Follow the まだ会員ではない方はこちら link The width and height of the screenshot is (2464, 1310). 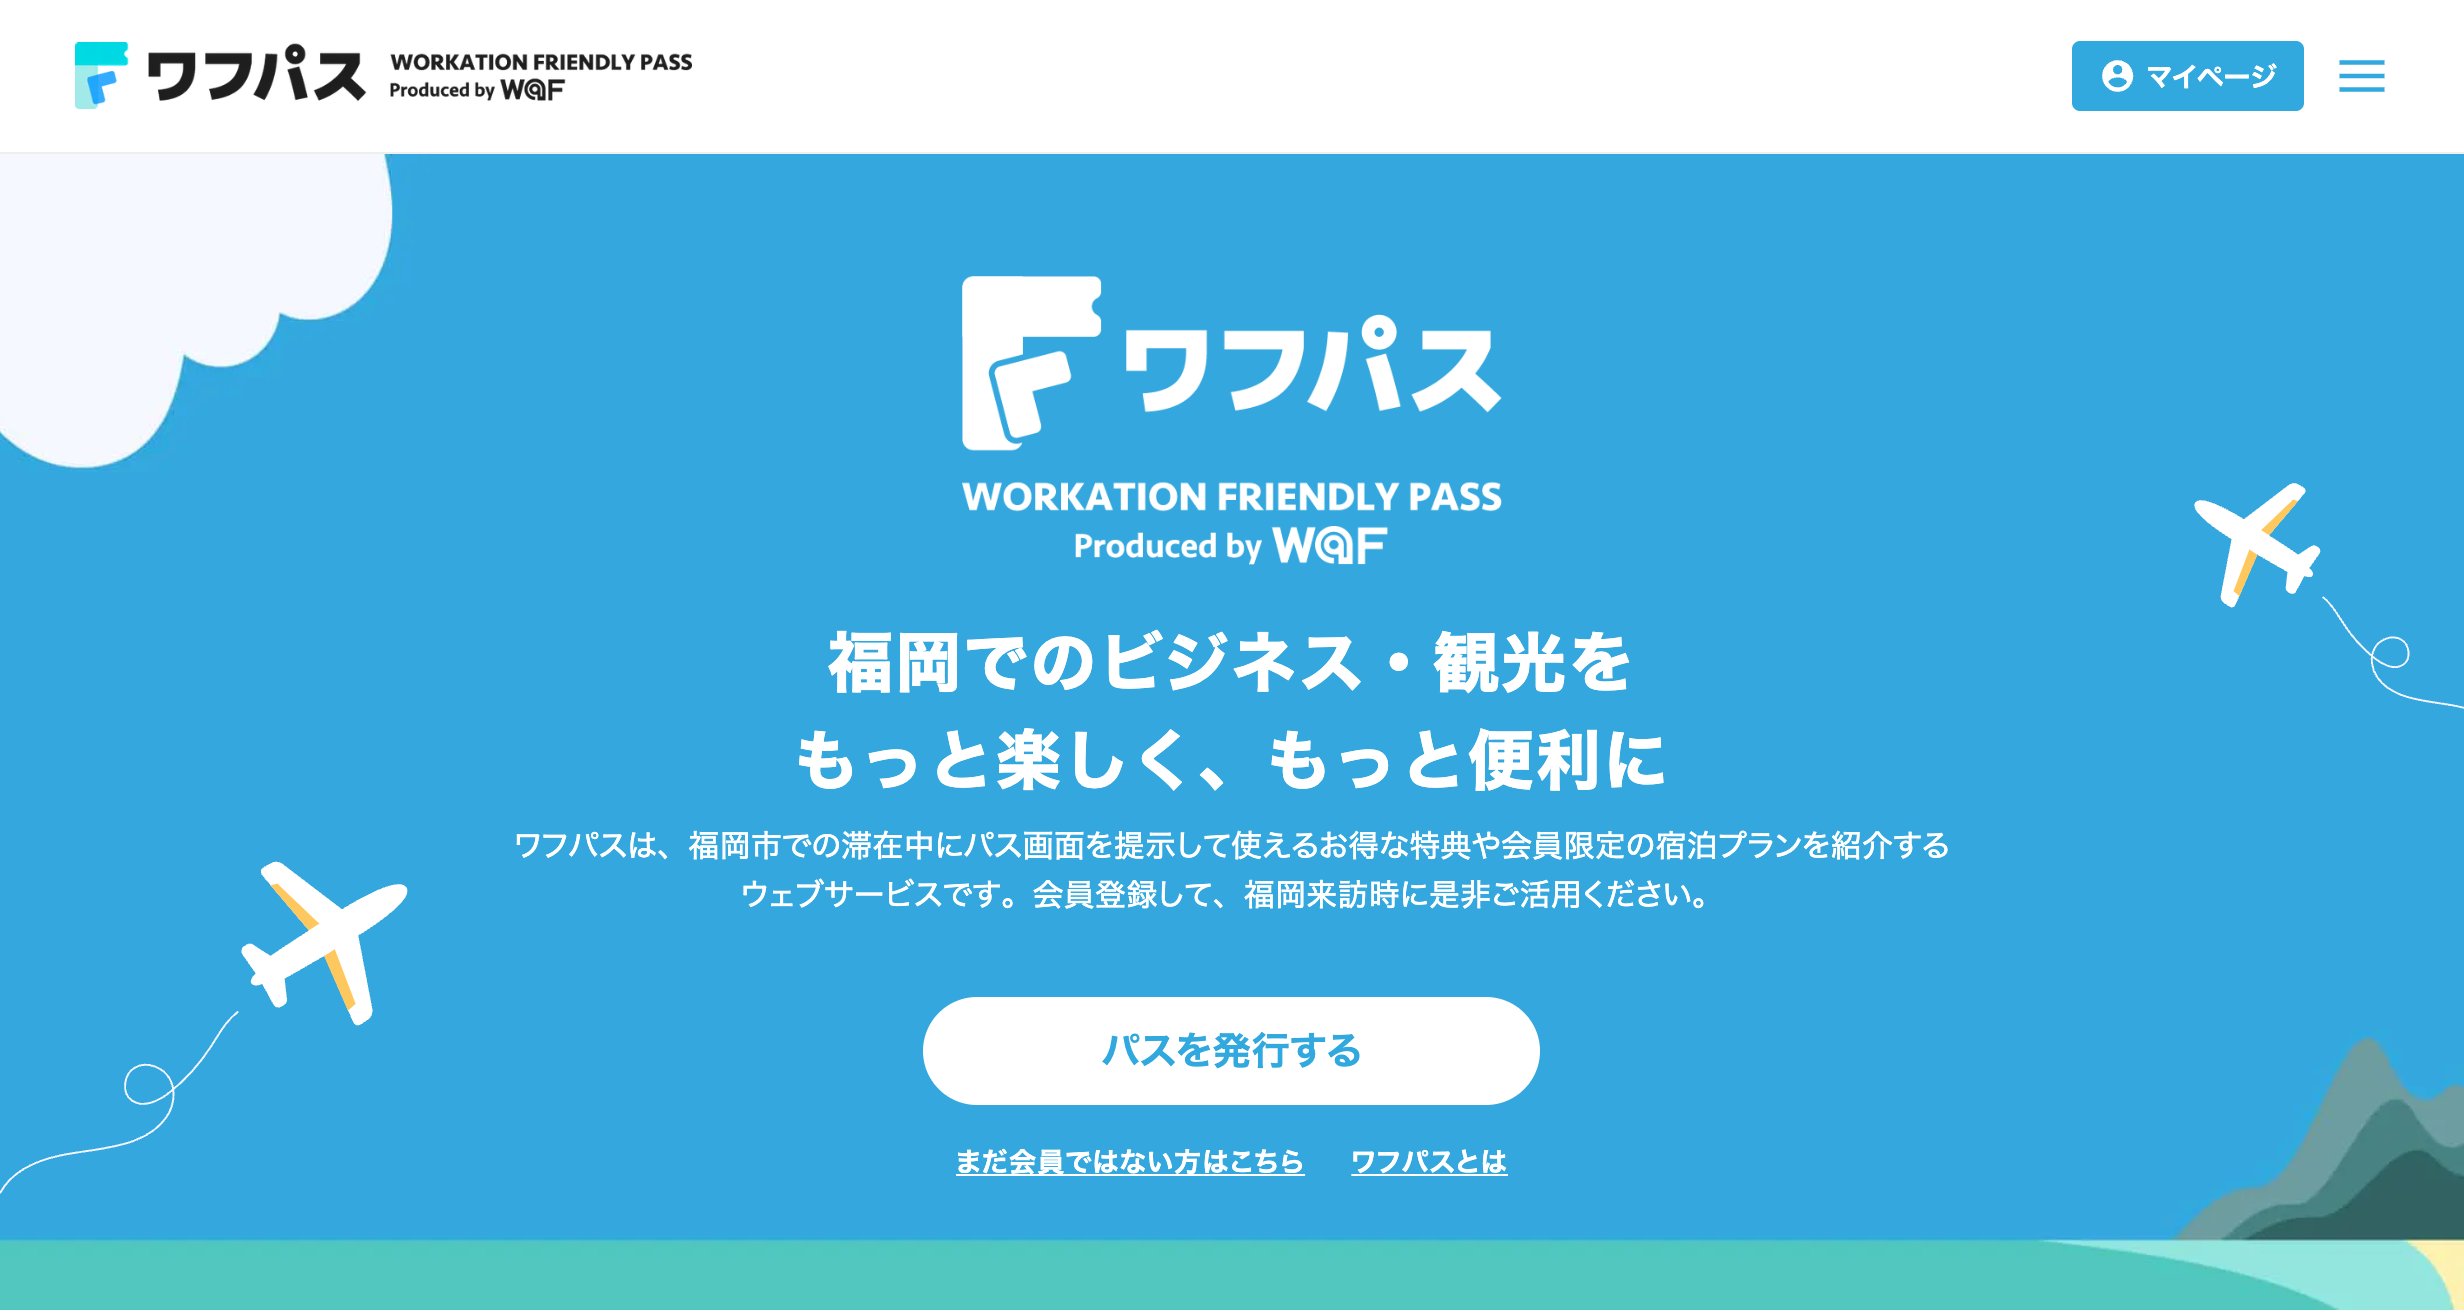coord(1130,1162)
